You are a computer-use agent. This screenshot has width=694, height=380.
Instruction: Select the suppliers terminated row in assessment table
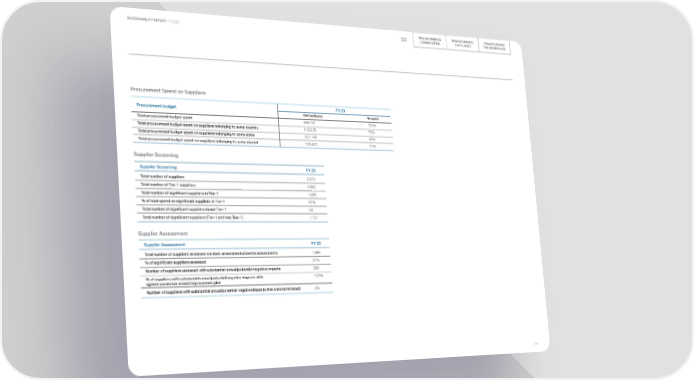237,291
